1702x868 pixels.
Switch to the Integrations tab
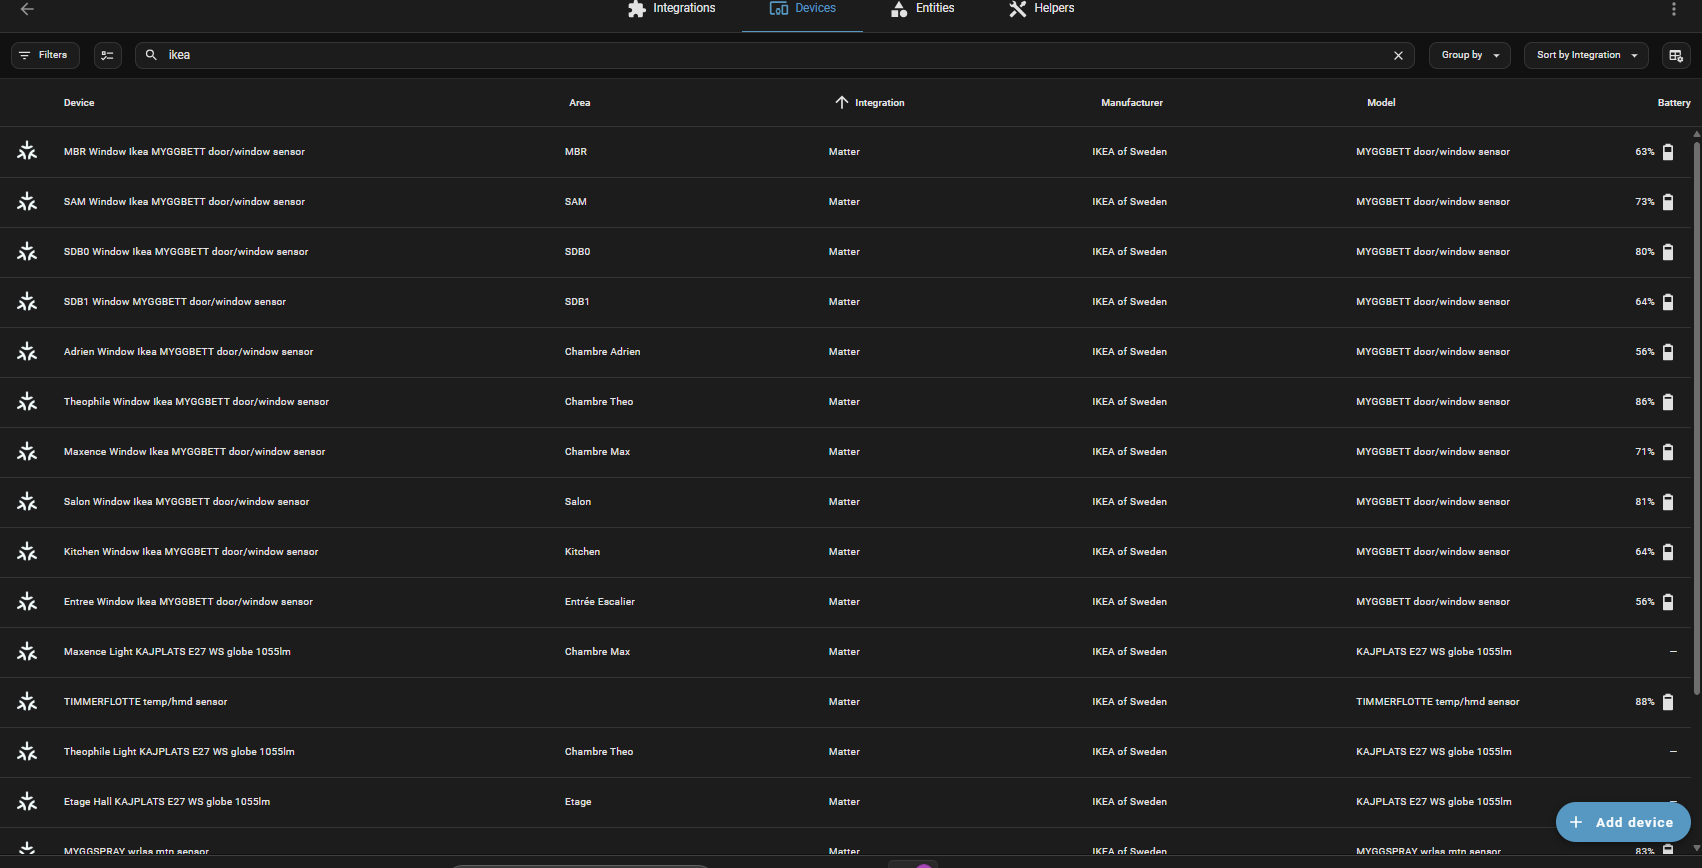(672, 9)
